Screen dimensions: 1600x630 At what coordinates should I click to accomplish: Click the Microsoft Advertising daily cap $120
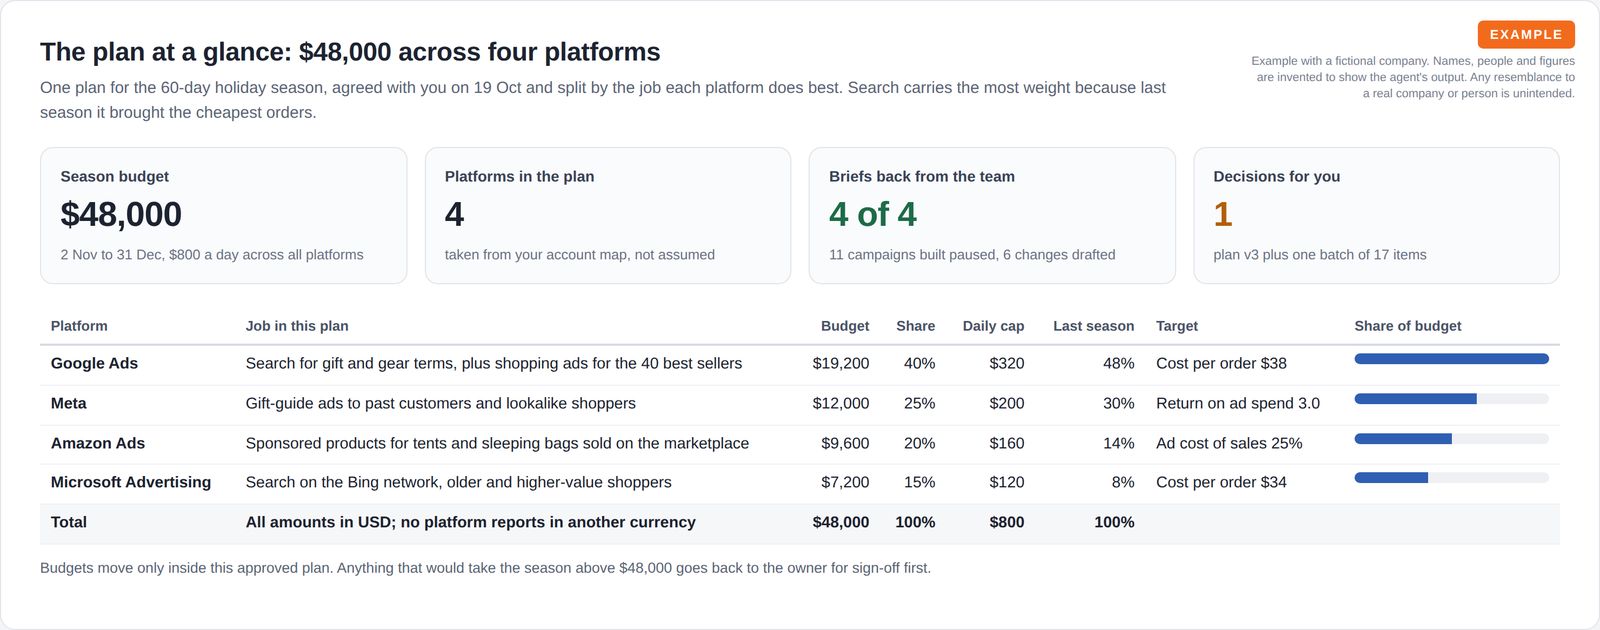1007,482
